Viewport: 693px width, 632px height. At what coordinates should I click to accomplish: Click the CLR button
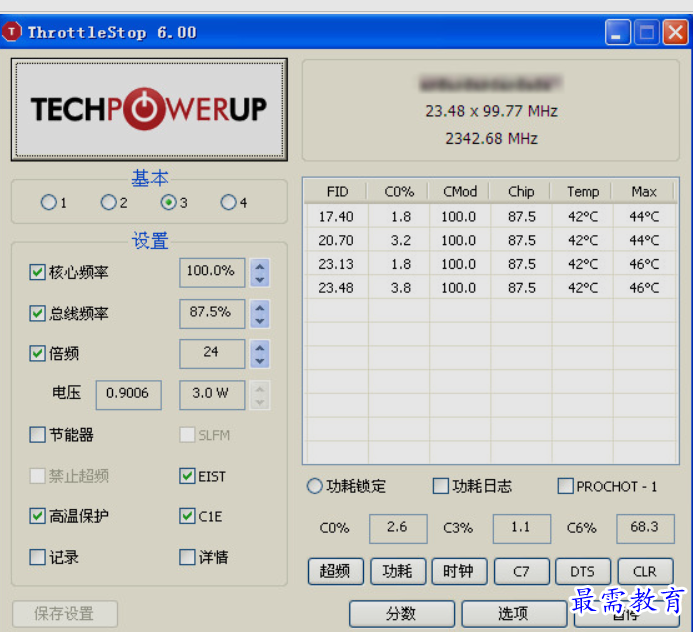tap(645, 571)
